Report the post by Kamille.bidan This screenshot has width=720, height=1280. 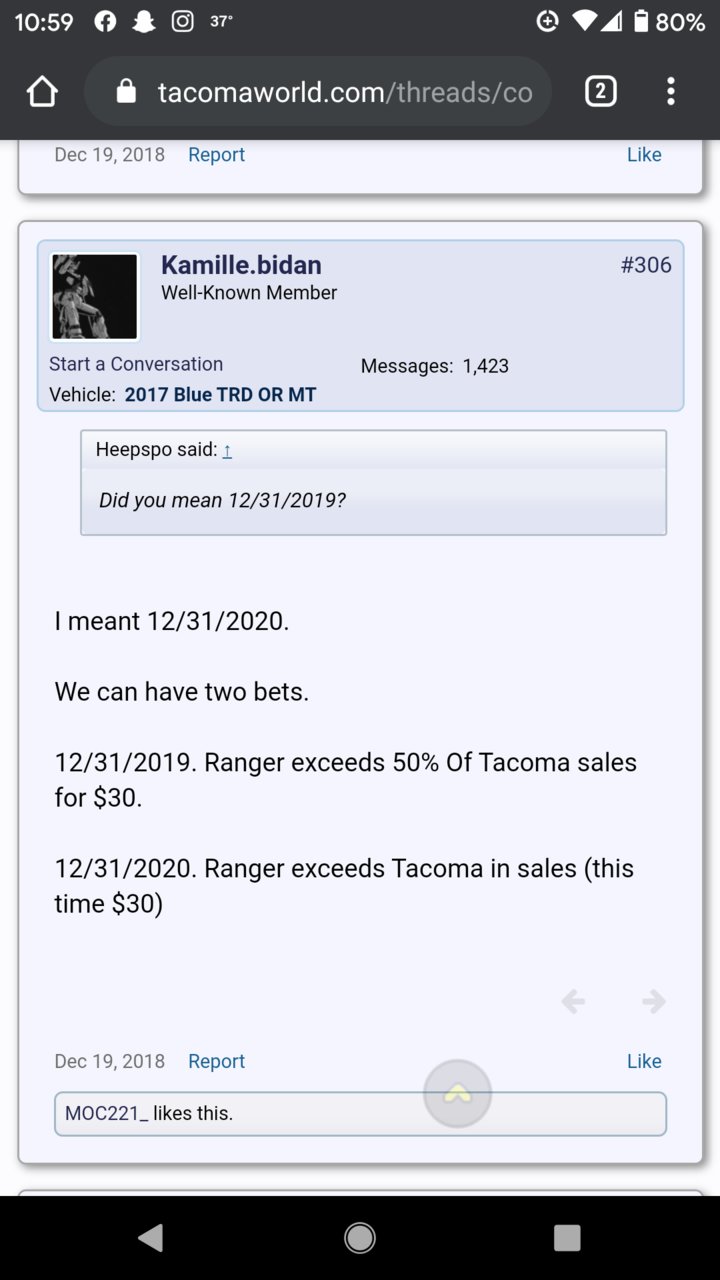coord(216,1061)
